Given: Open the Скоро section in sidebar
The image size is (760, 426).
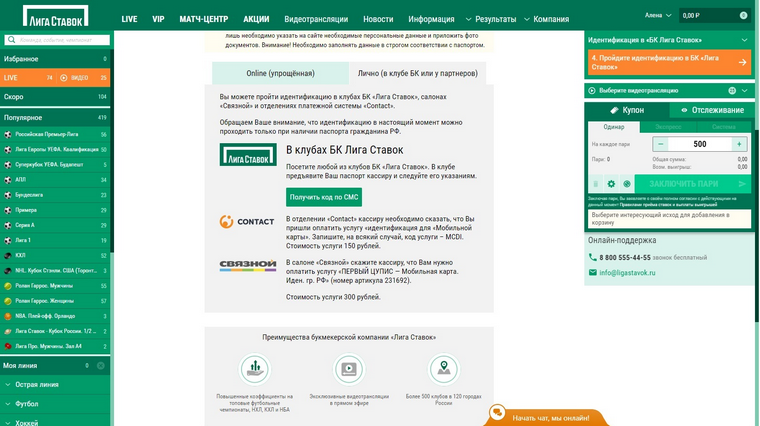Looking at the screenshot, I should click(x=55, y=97).
